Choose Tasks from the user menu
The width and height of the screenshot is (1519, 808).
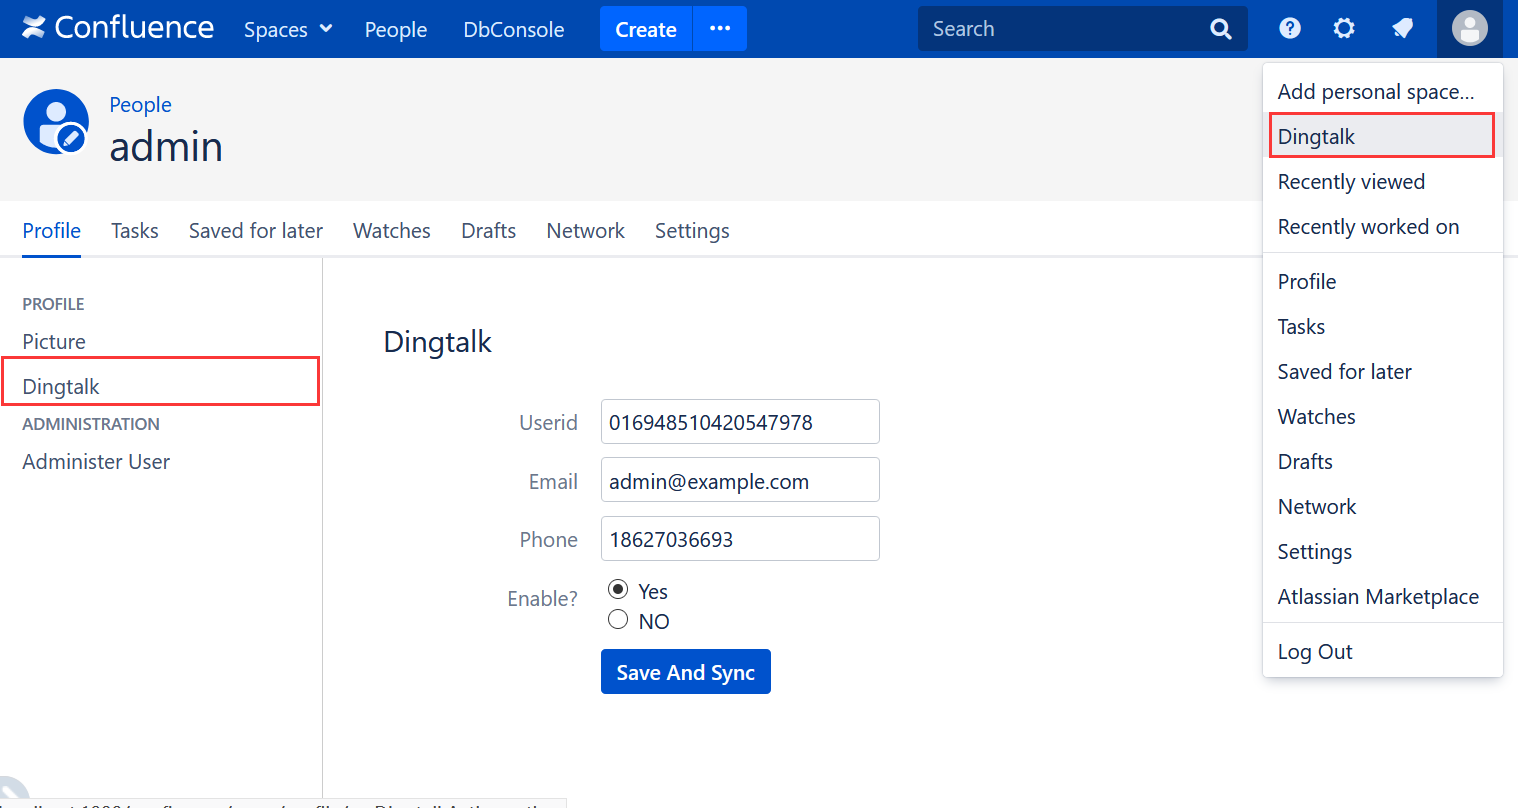pos(1383,327)
